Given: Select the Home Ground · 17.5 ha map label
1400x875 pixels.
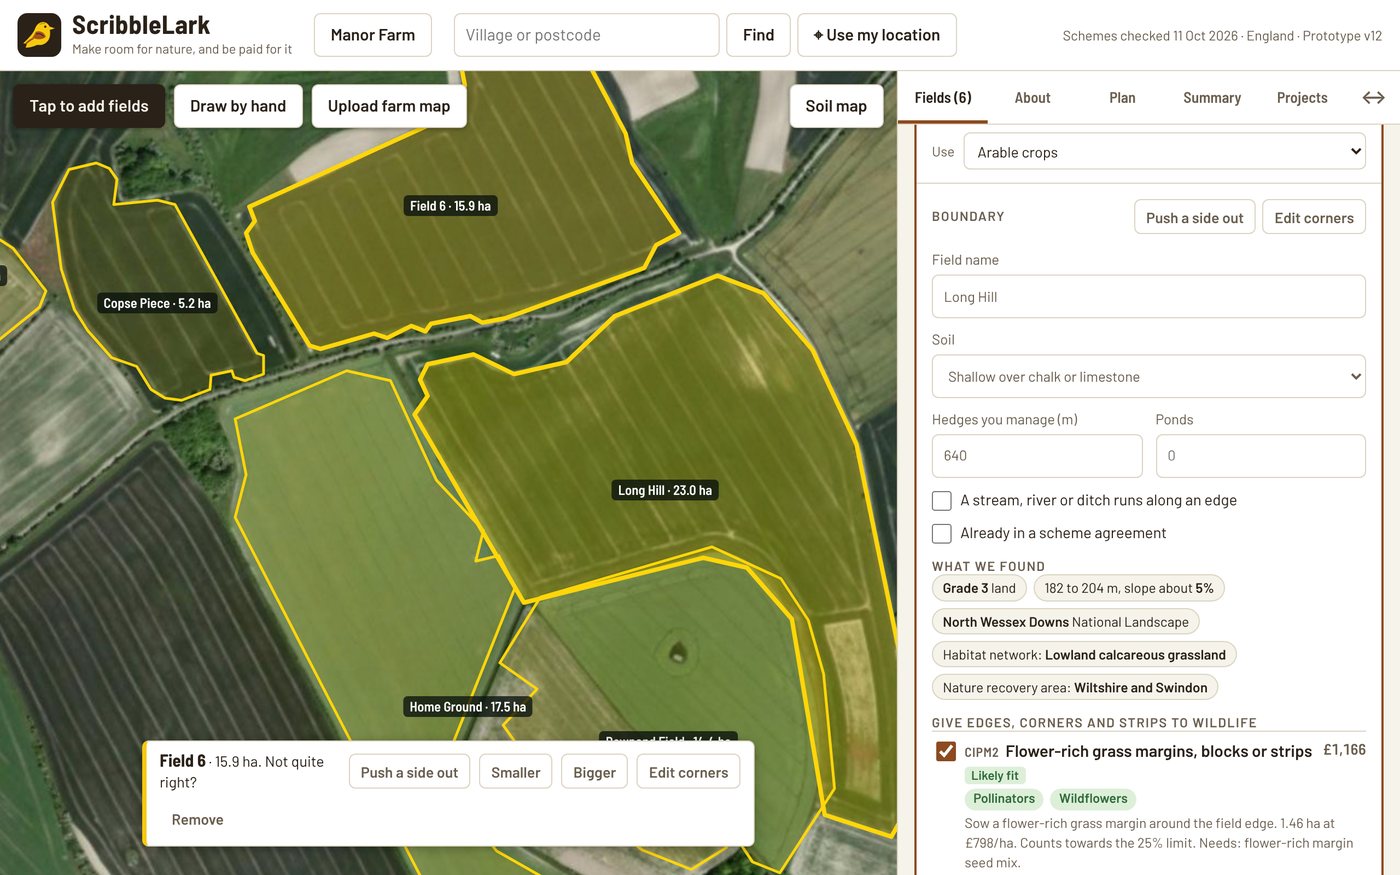Looking at the screenshot, I should click(x=467, y=707).
